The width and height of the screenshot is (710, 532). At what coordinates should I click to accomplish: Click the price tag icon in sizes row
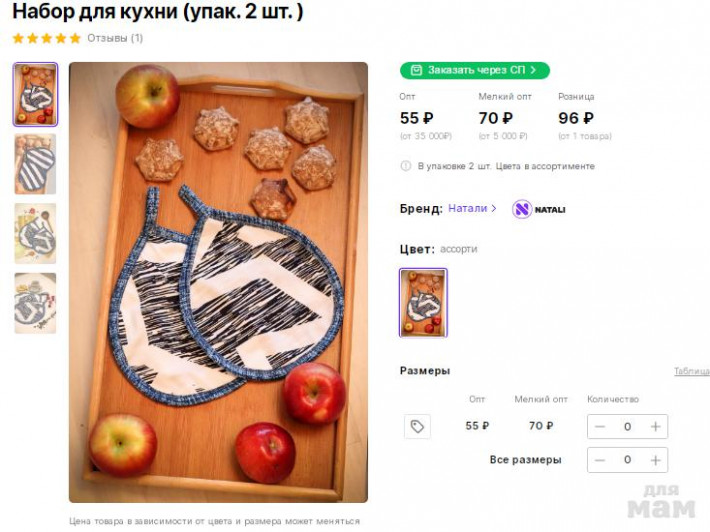click(417, 427)
